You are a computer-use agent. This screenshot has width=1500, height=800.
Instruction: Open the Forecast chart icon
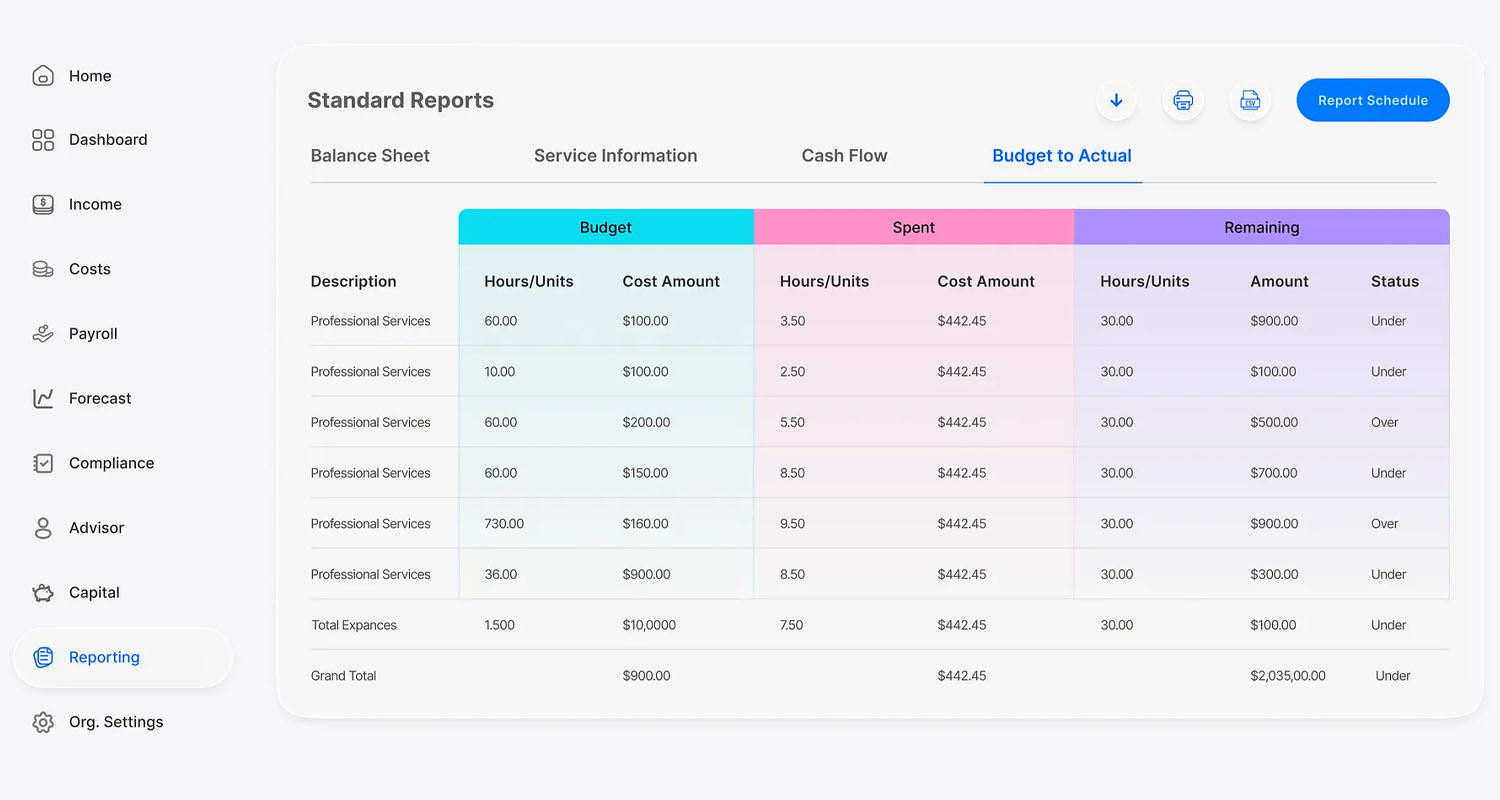coord(43,399)
